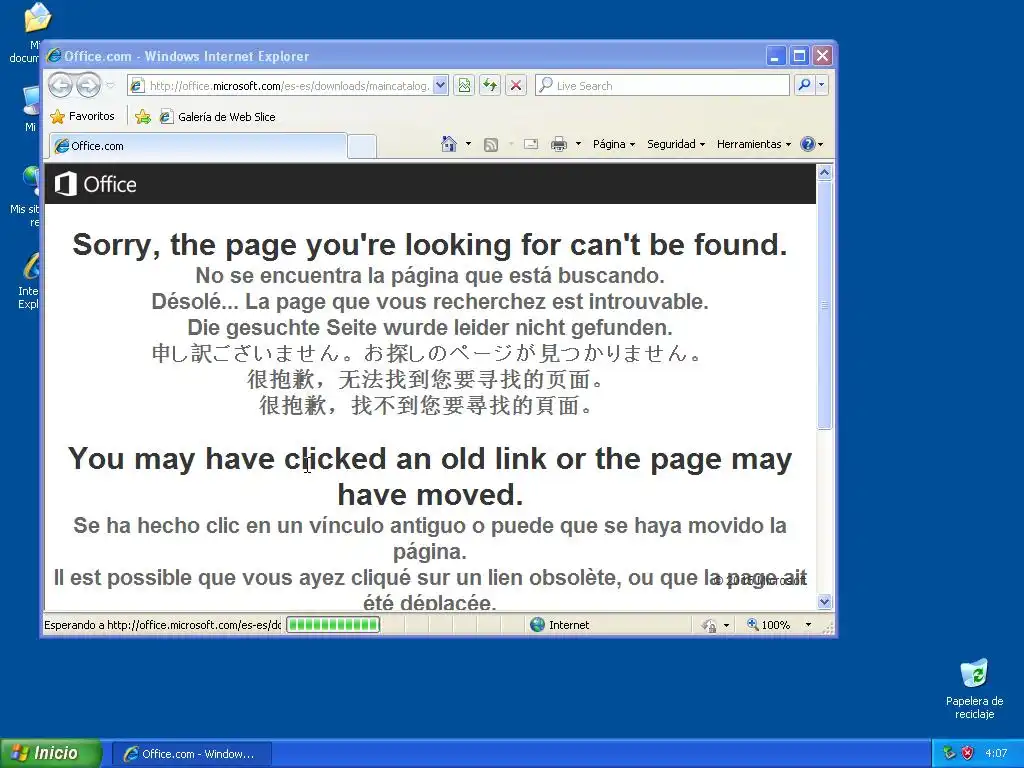The image size is (1024, 768).
Task: Click the green page loading progress bar
Action: pyautogui.click(x=333, y=625)
